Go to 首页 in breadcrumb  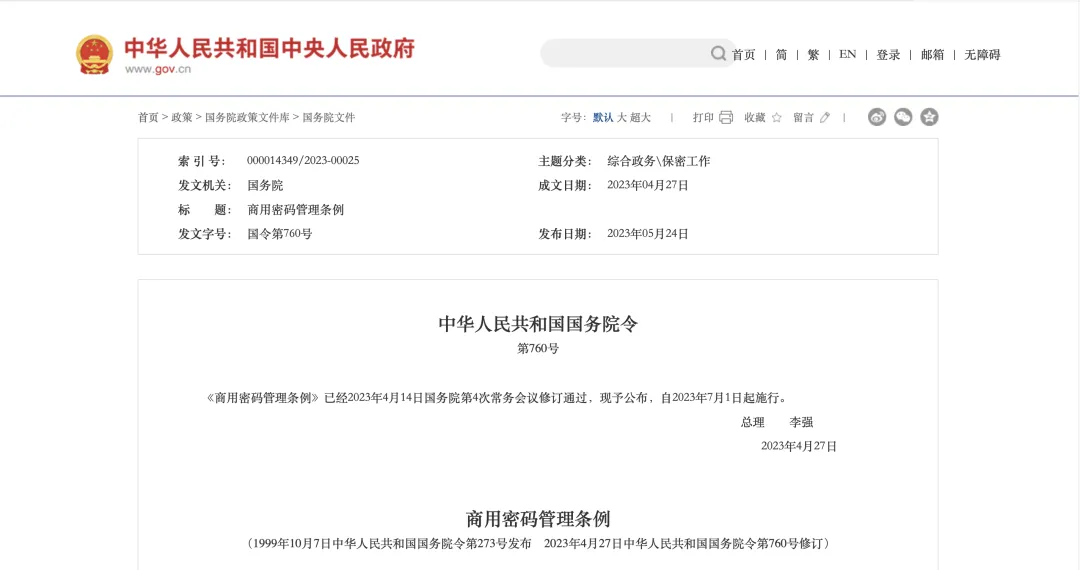tap(148, 118)
